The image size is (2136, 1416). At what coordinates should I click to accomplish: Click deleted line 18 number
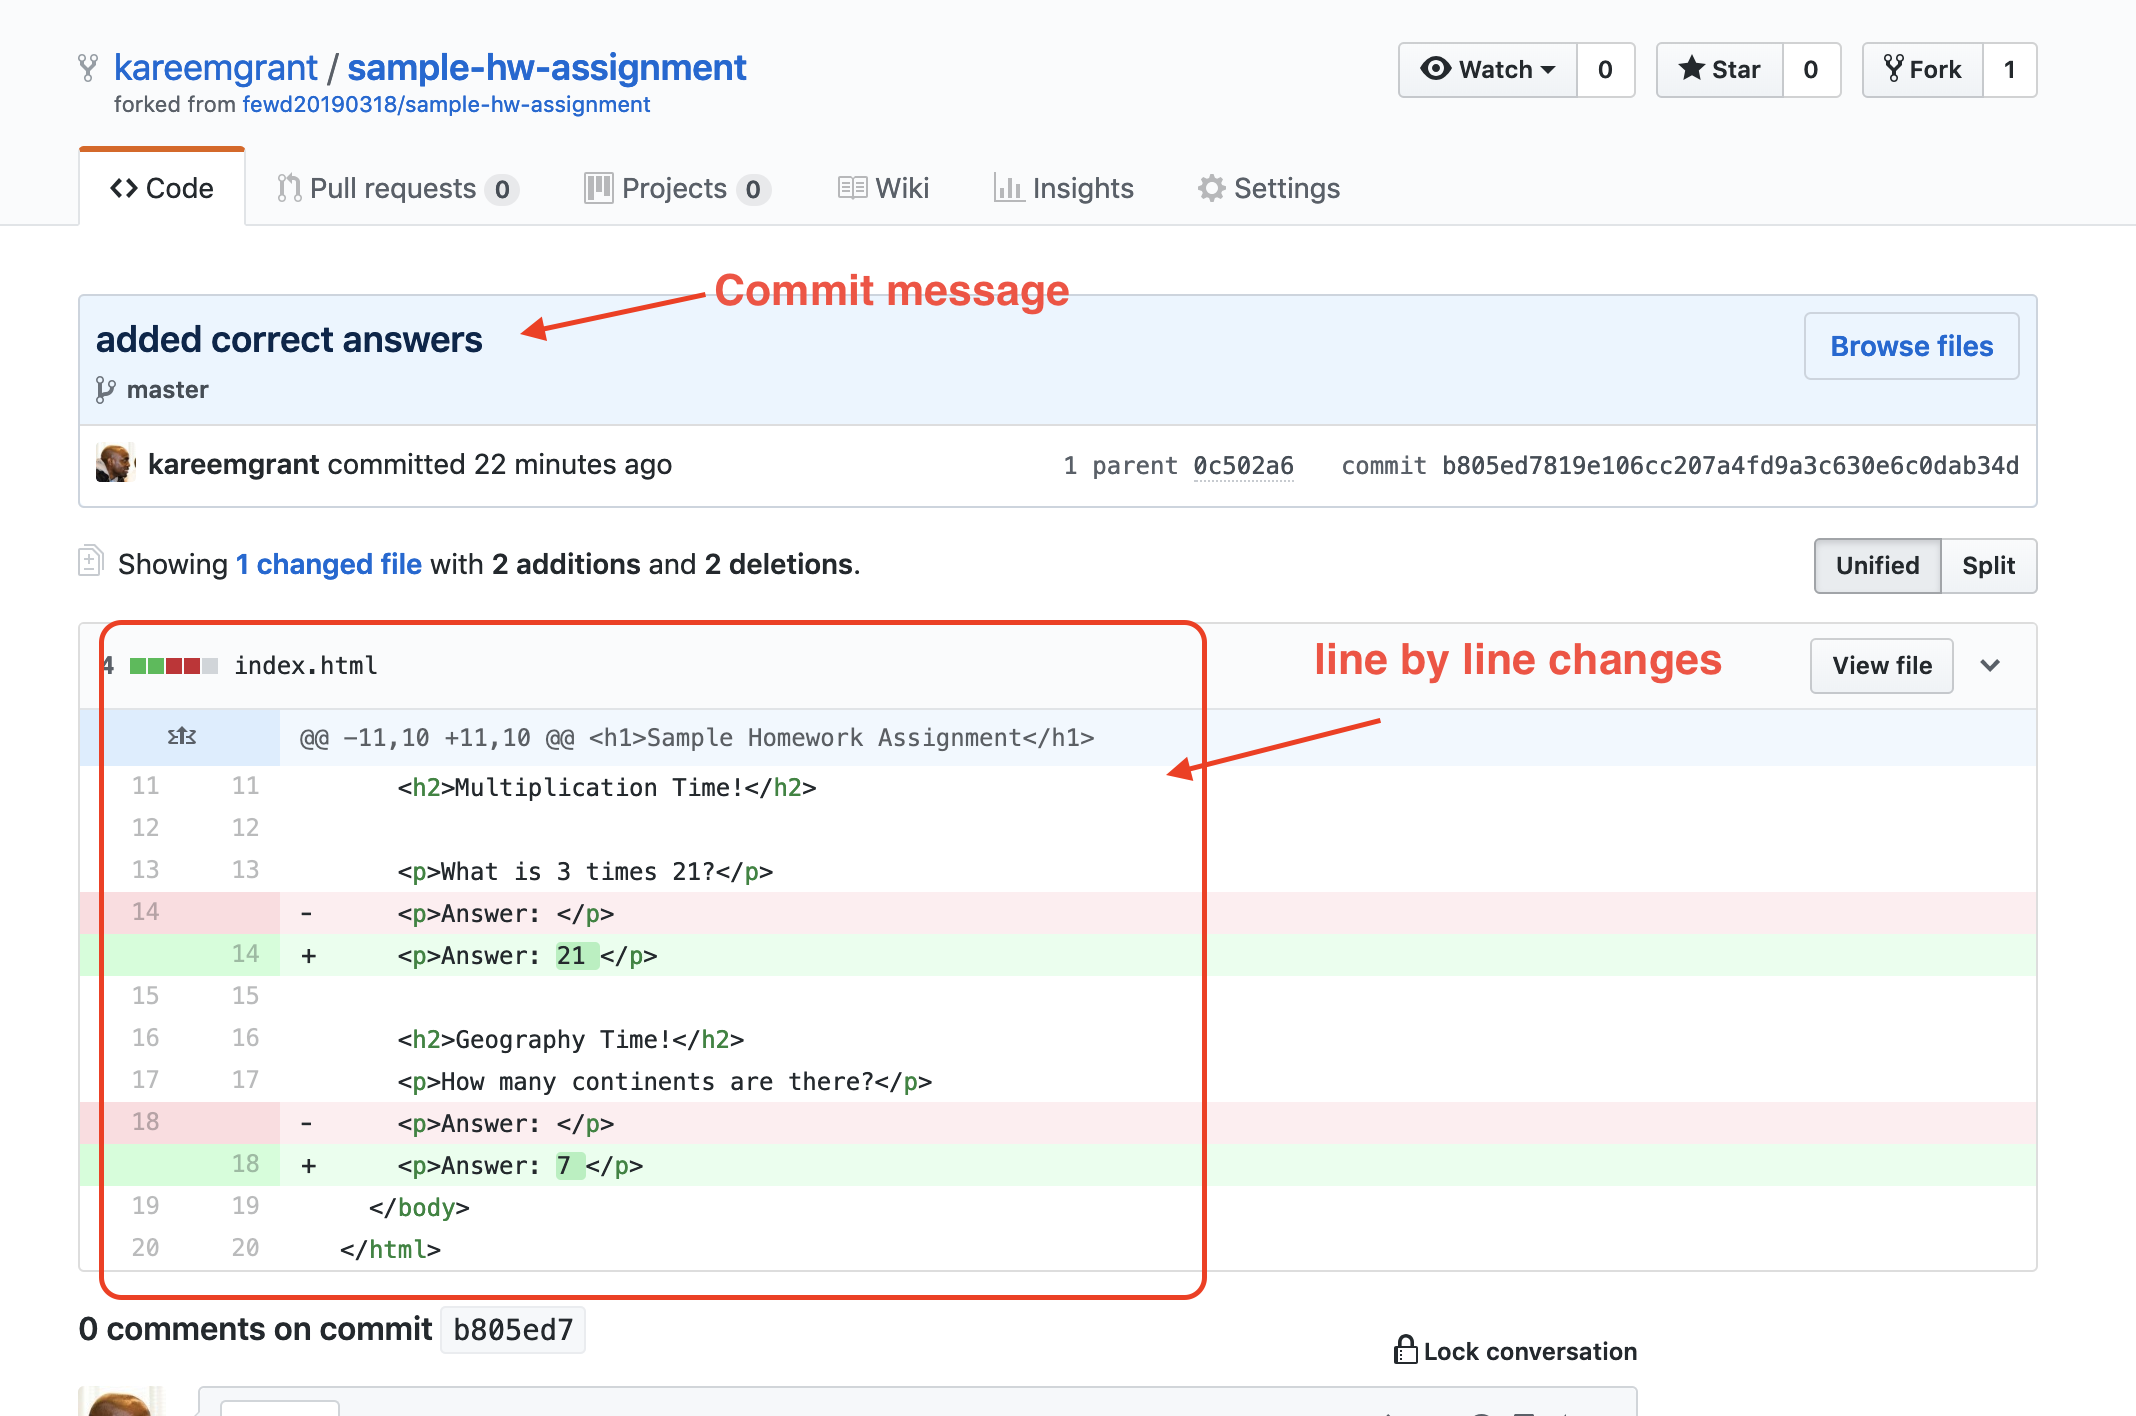tap(146, 1122)
